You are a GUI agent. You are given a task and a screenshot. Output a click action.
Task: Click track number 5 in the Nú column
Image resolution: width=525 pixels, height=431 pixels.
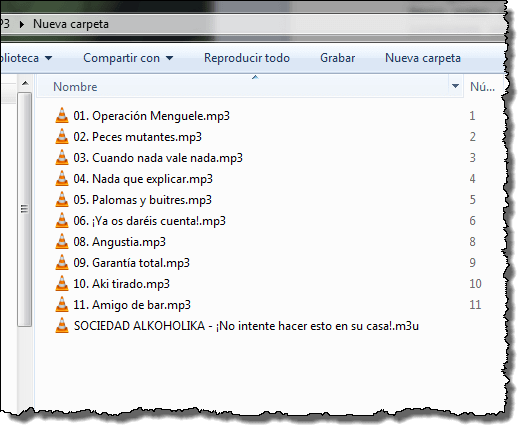click(472, 200)
